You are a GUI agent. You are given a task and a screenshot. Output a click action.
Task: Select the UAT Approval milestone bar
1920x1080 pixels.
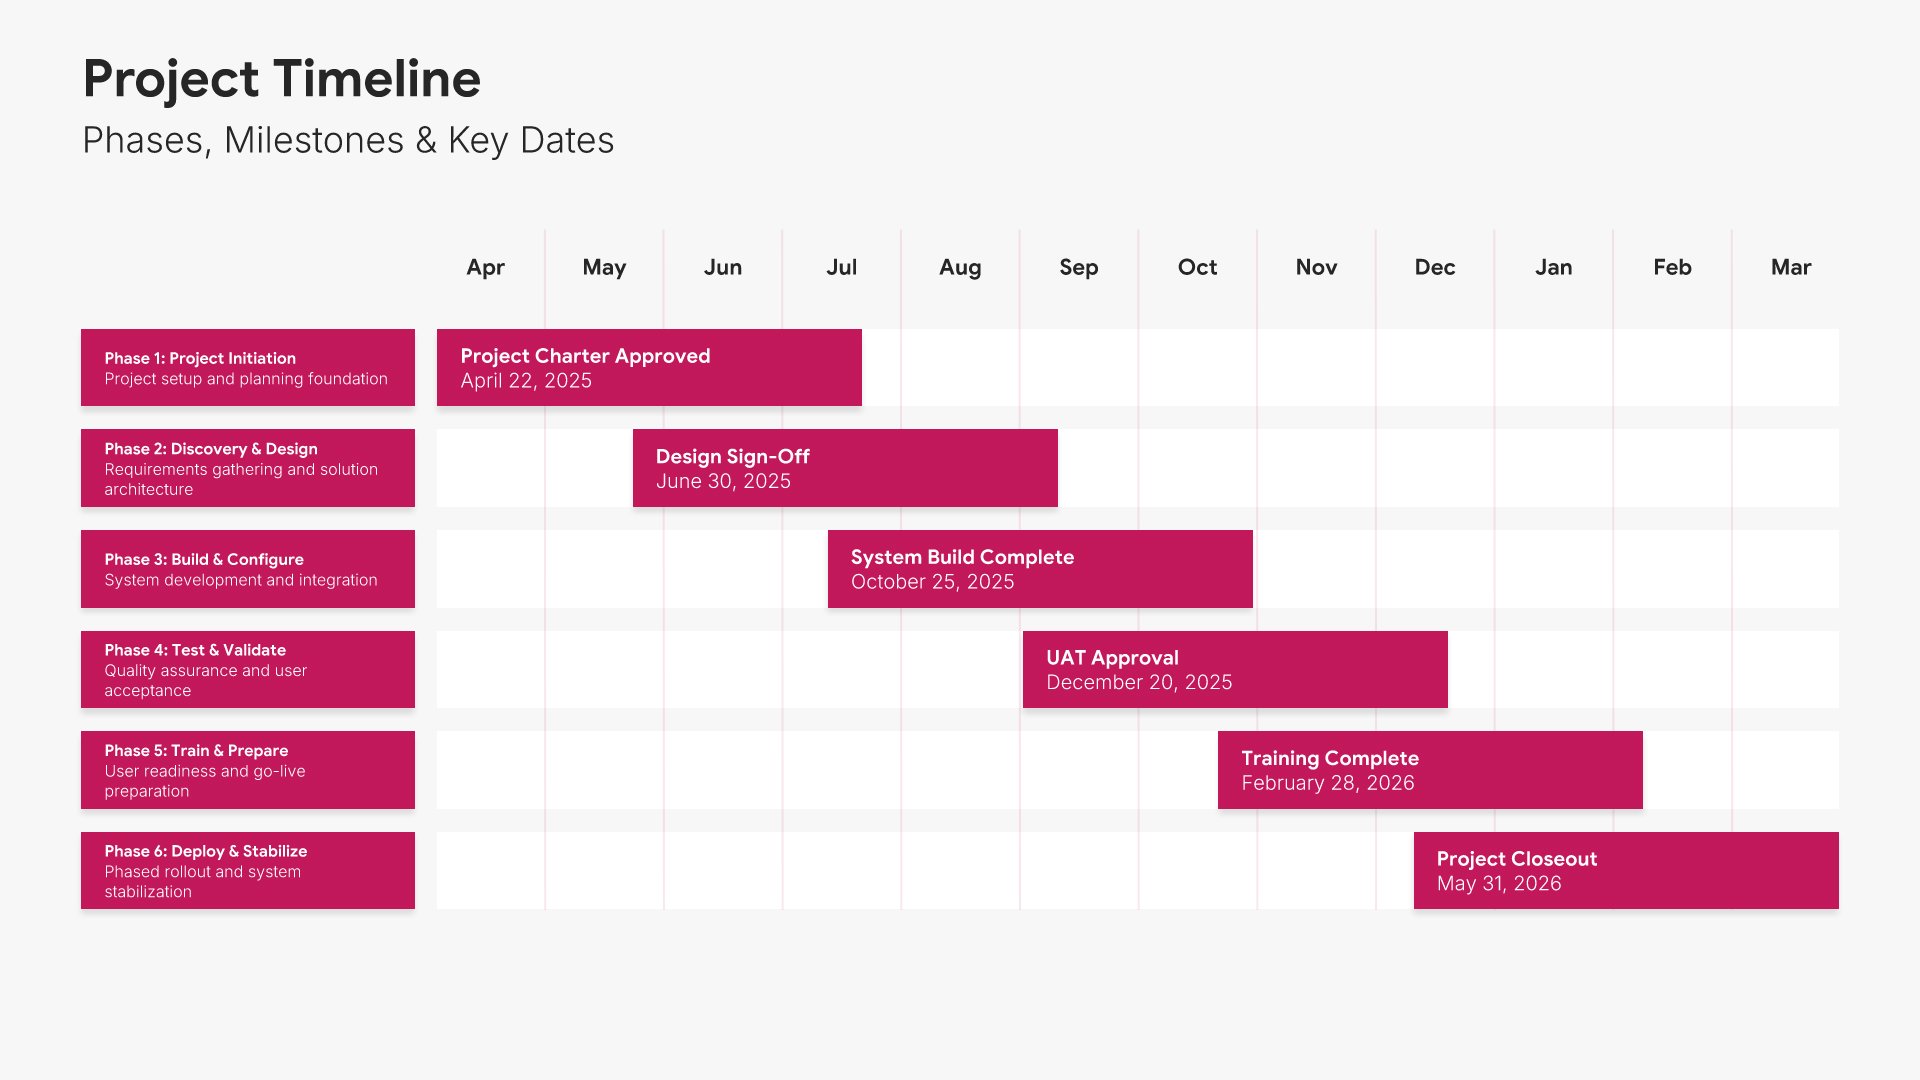(x=1234, y=669)
